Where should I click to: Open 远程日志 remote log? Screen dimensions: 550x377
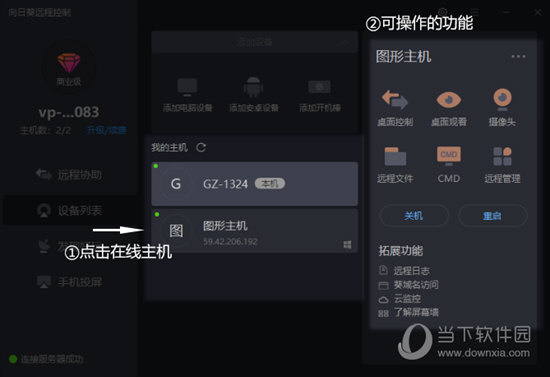(404, 270)
